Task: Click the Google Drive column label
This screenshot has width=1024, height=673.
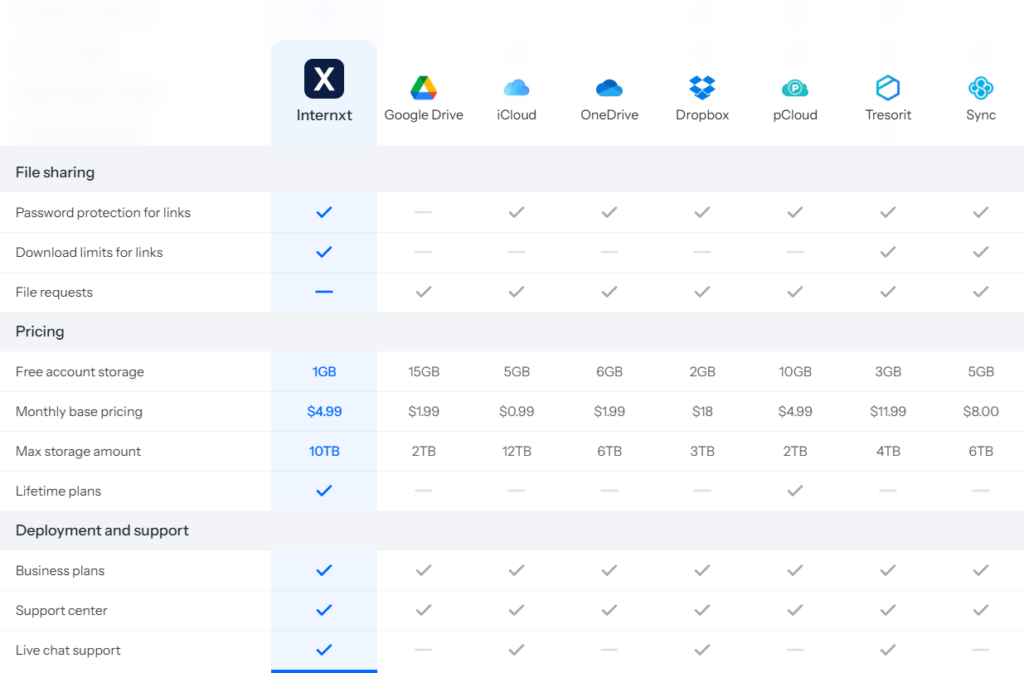Action: tap(423, 115)
